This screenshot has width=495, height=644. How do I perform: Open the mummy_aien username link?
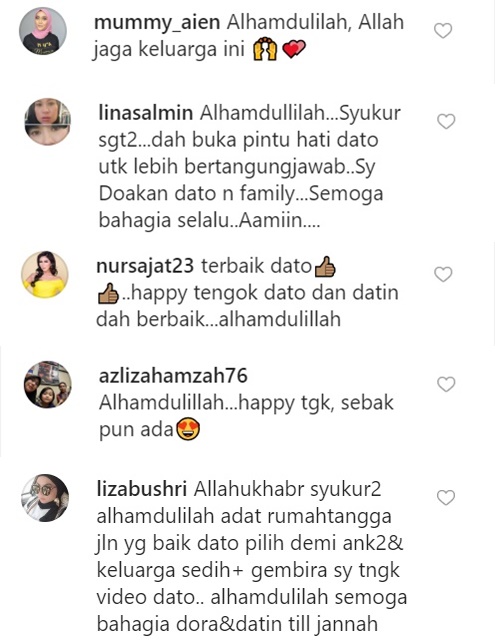157,23
